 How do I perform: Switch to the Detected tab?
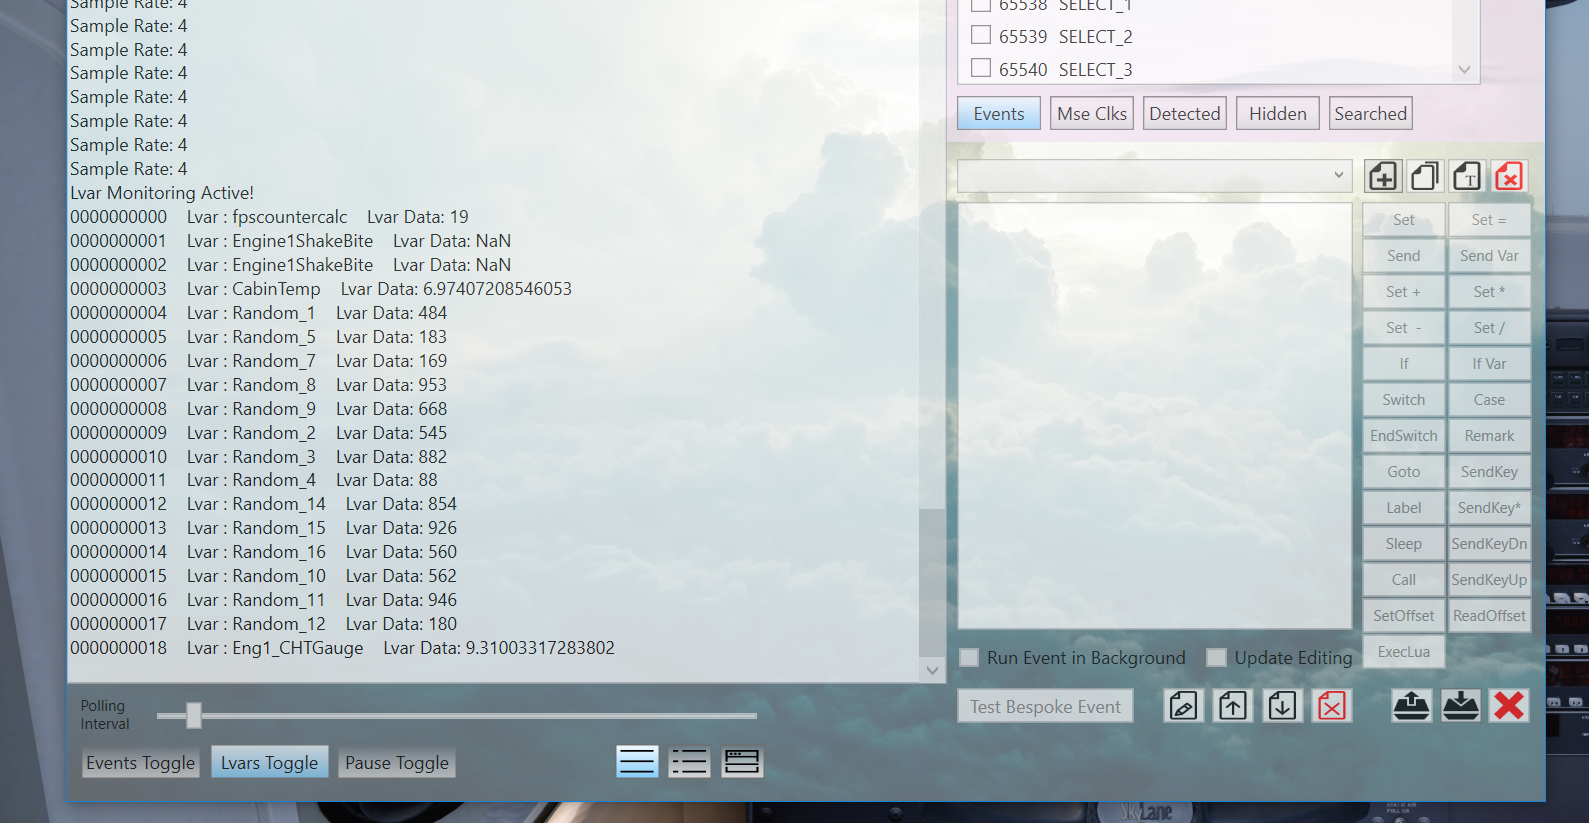pos(1184,114)
